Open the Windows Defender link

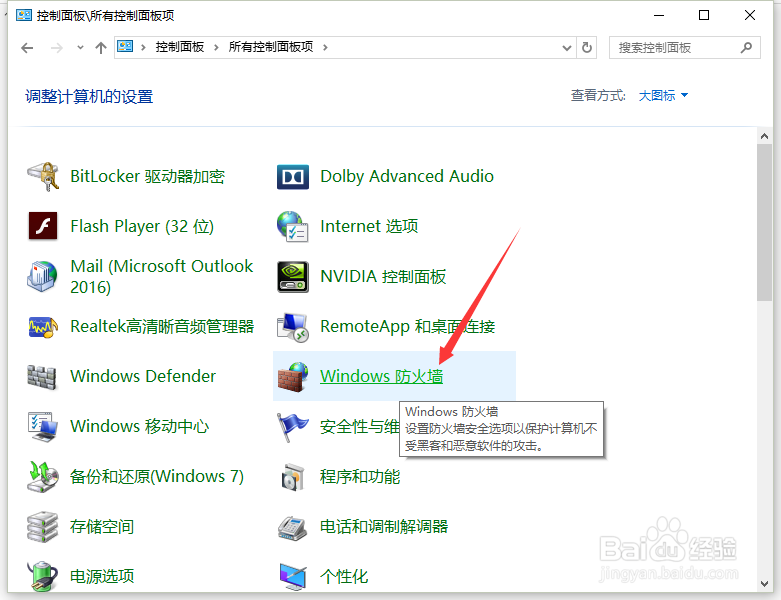point(143,376)
